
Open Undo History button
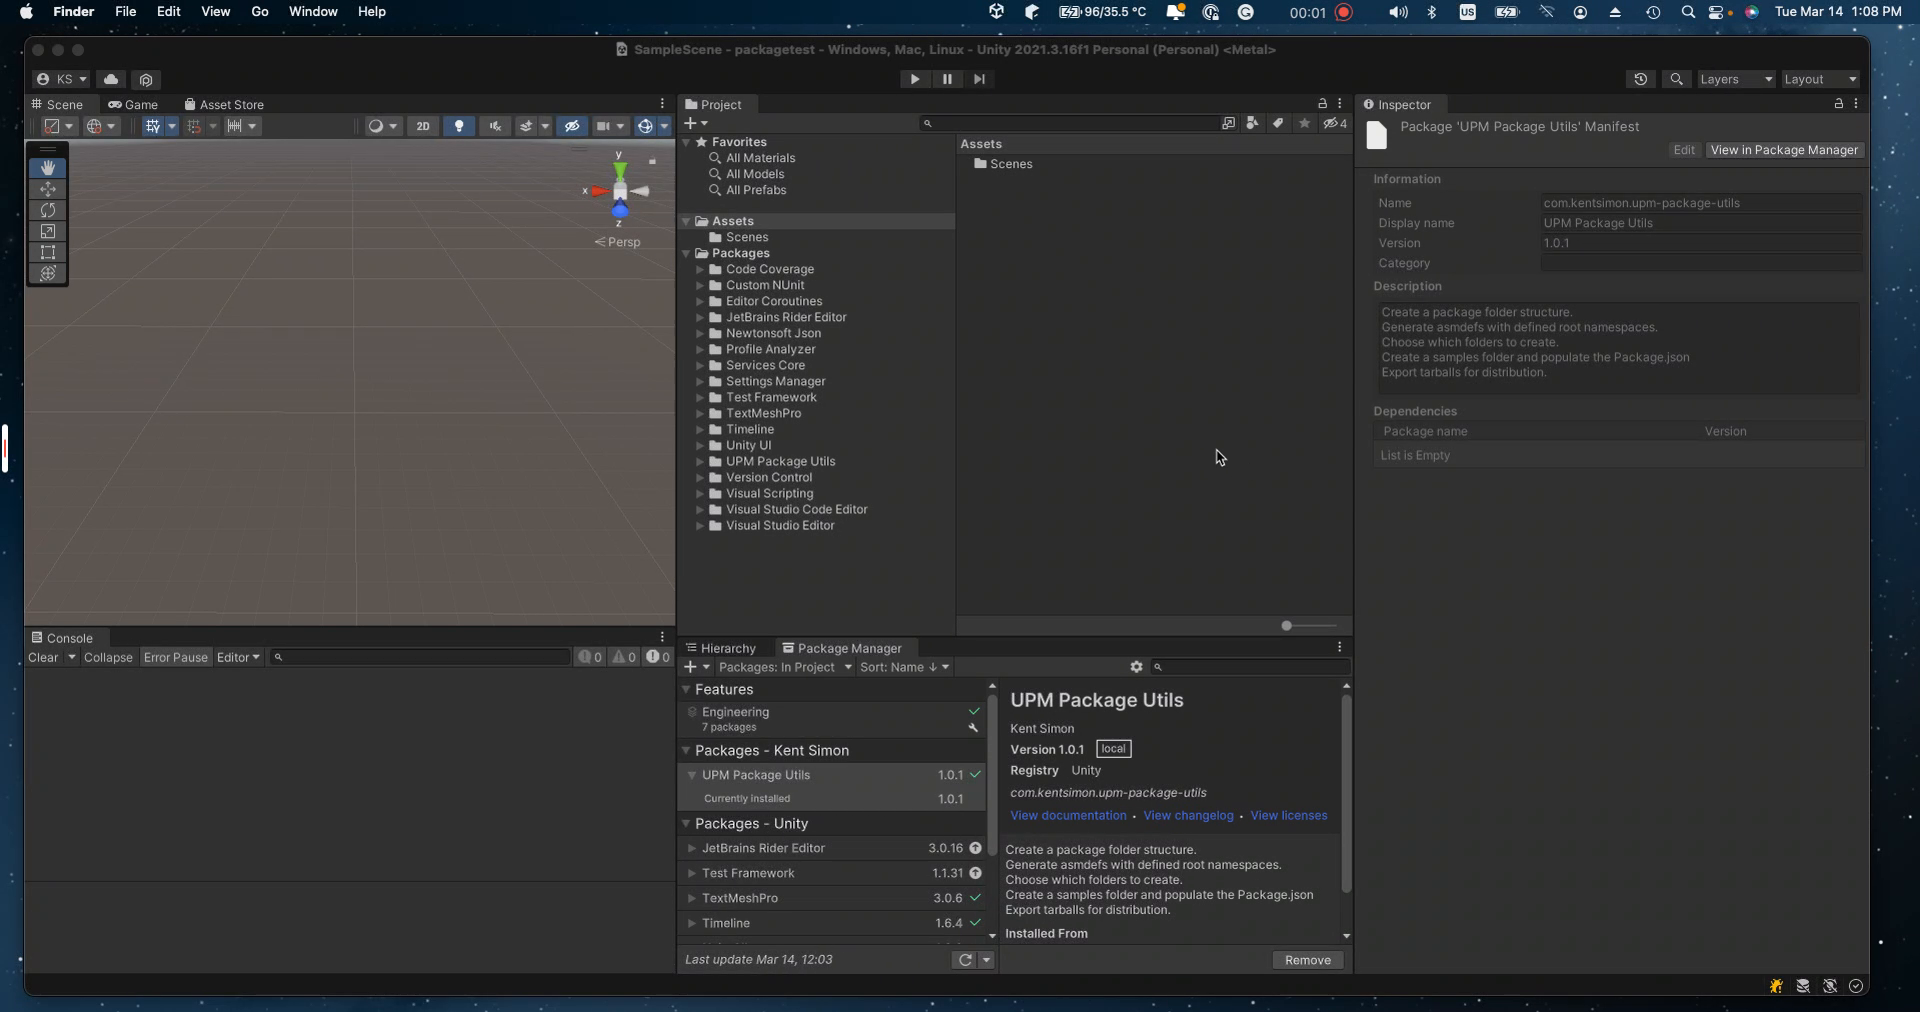pyautogui.click(x=1640, y=79)
